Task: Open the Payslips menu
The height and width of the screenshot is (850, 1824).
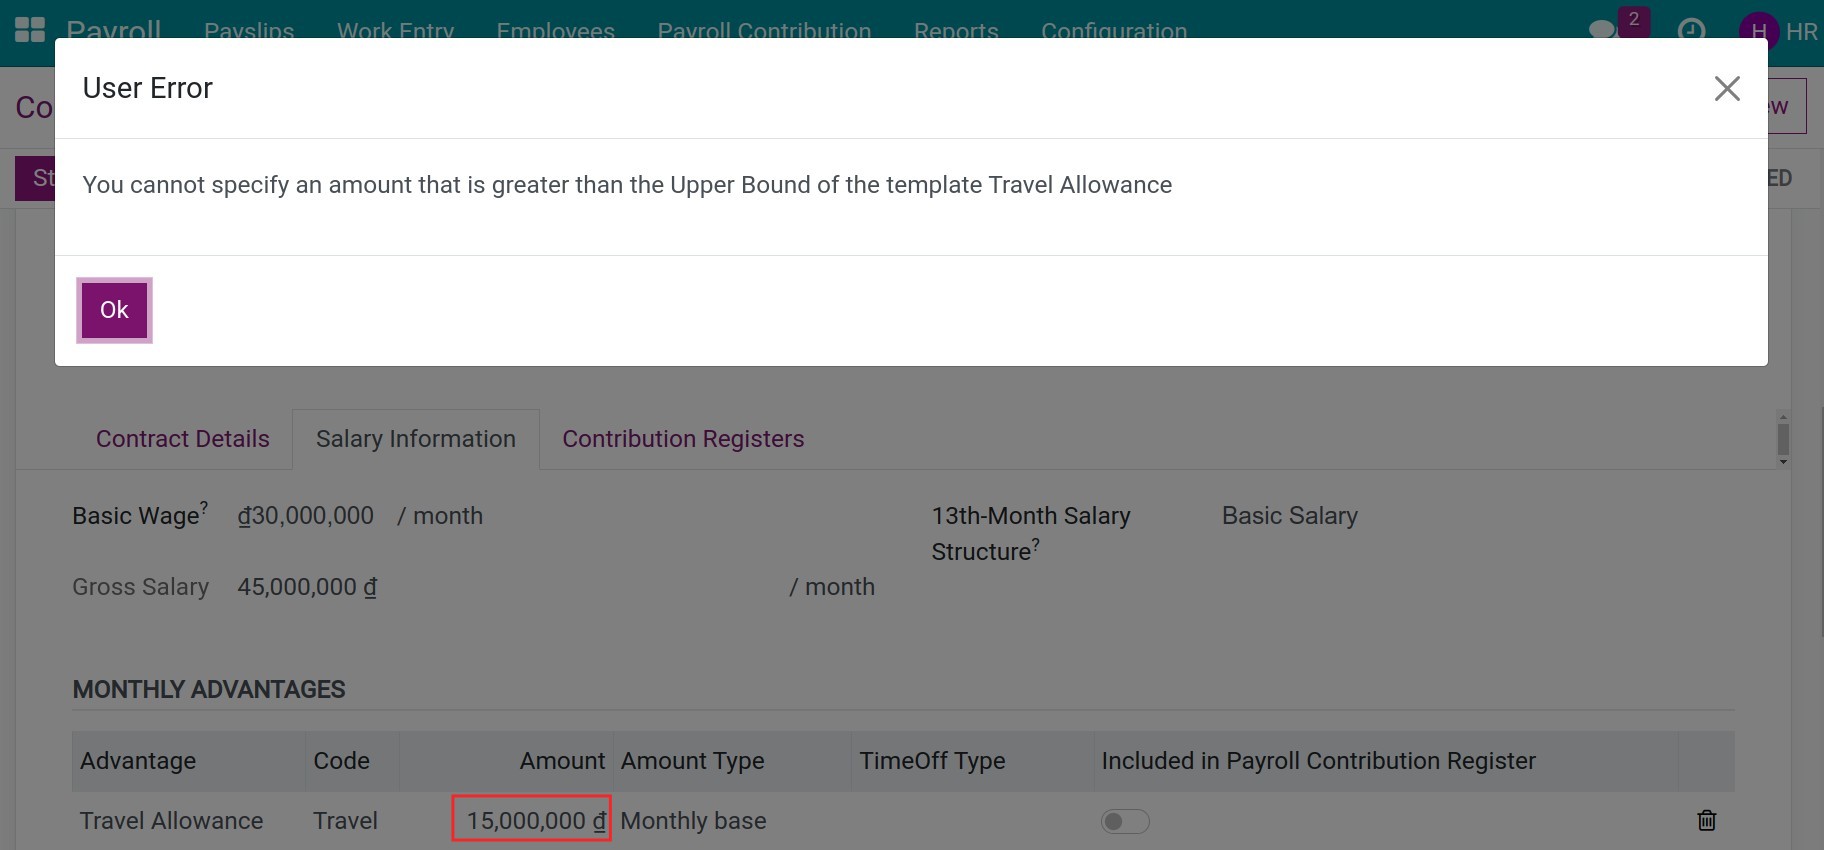Action: (249, 31)
